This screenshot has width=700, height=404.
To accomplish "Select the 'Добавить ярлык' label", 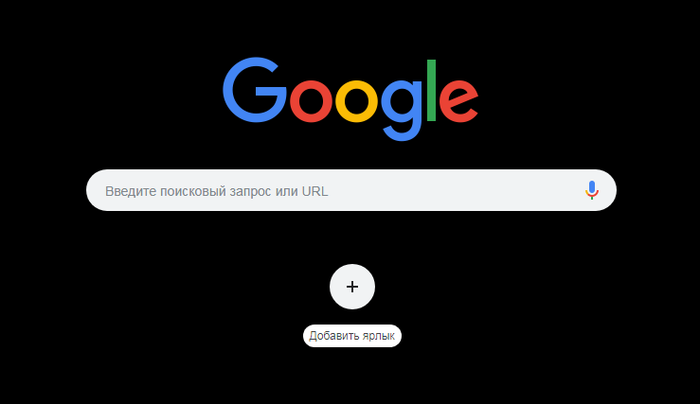I will (352, 336).
